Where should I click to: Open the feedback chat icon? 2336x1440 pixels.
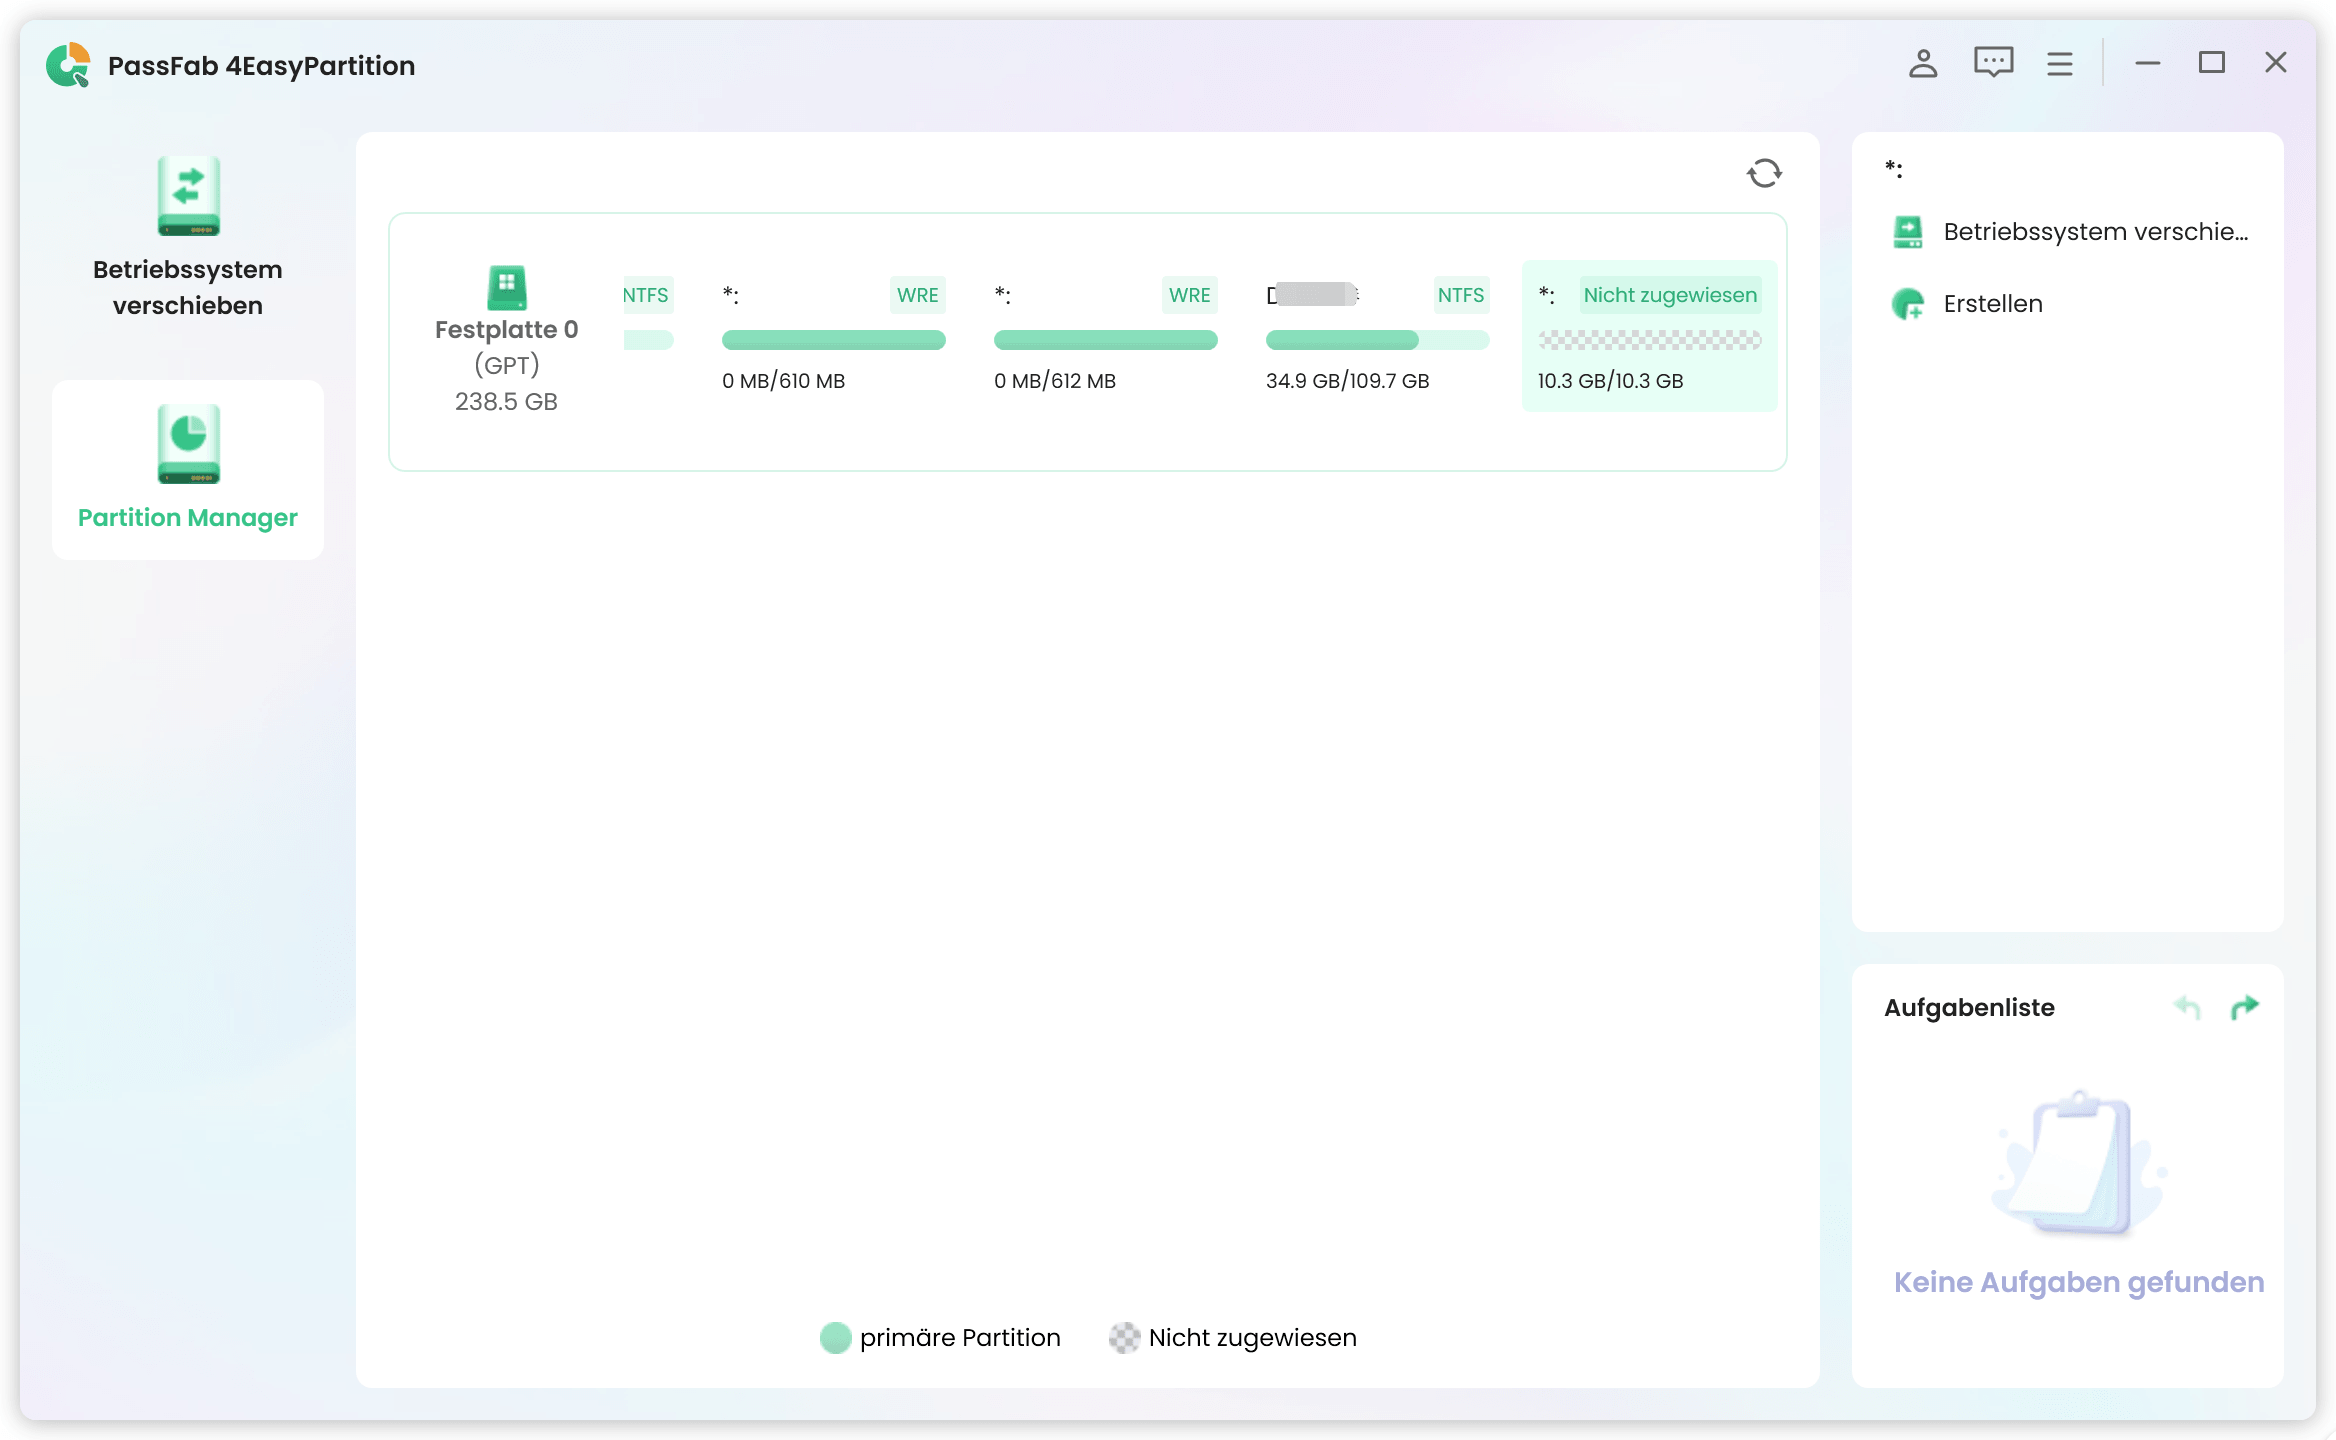(x=1993, y=63)
